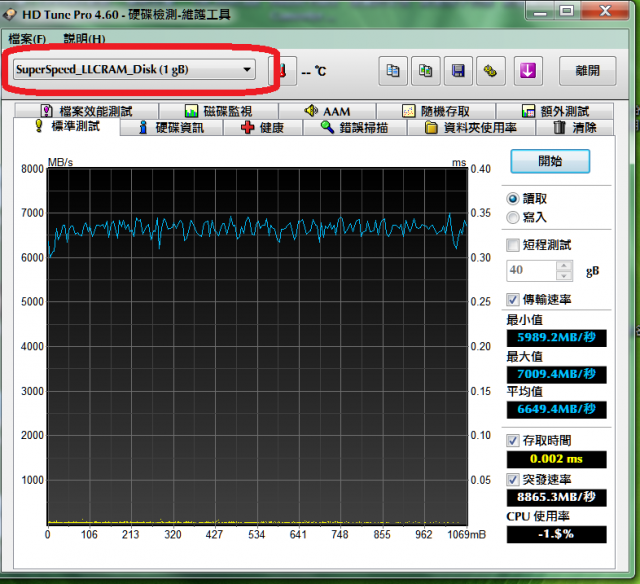Screen dimensions: 640x584
Task: Click the 離開 exit button
Action: pyautogui.click(x=587, y=71)
